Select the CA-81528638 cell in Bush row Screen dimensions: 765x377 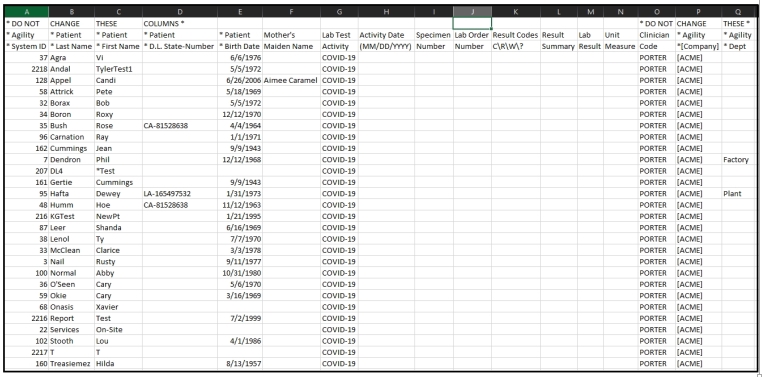(180, 125)
